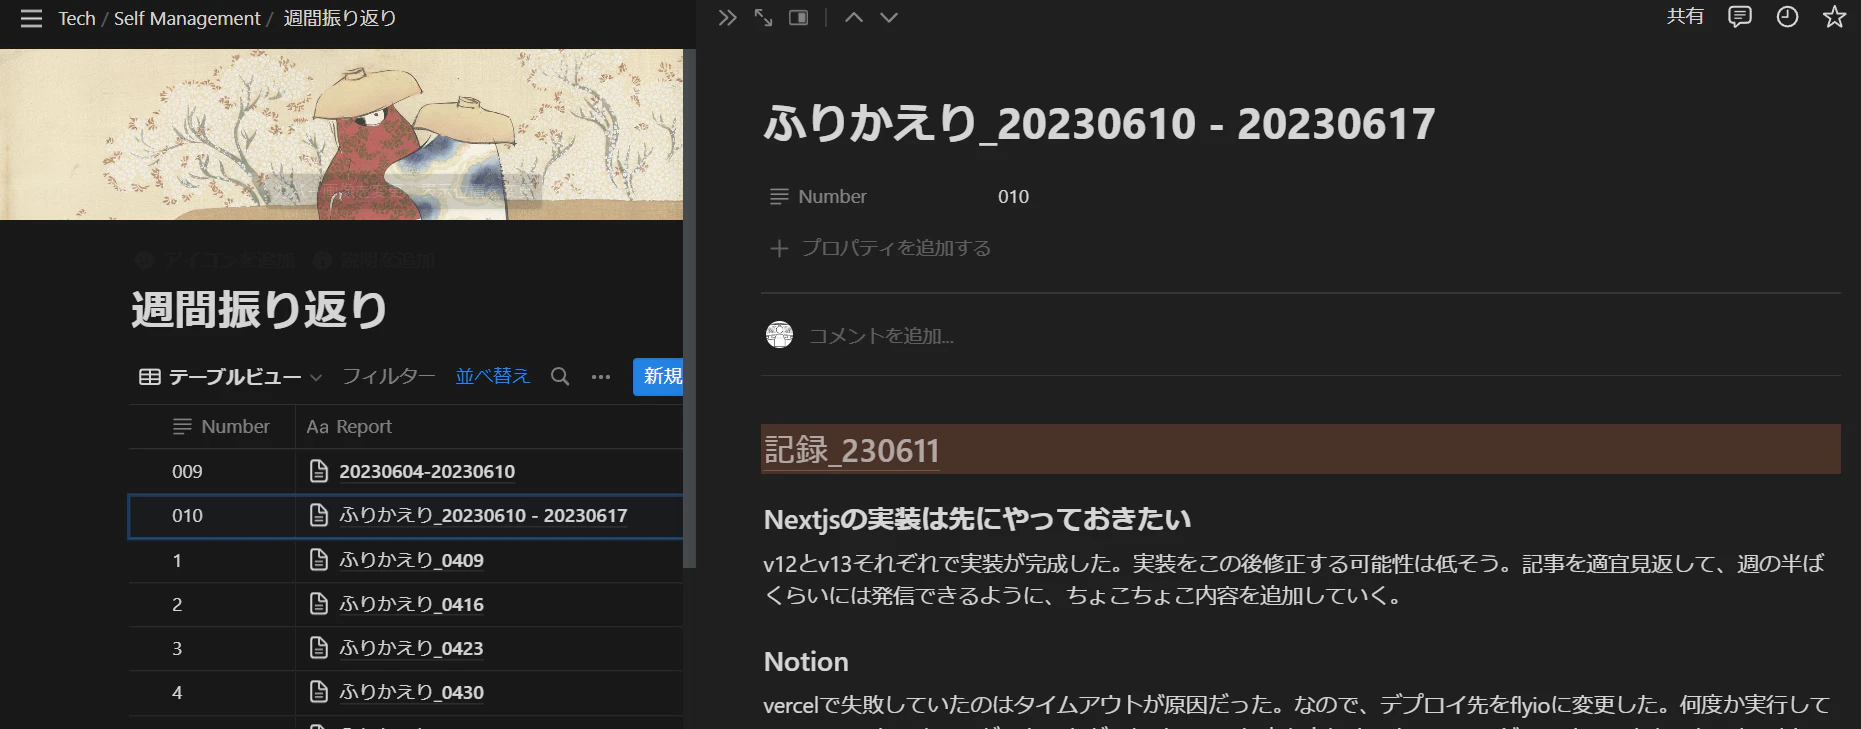Image resolution: width=1861 pixels, height=729 pixels.
Task: Click the 010 number cell in table
Action: tap(212, 516)
